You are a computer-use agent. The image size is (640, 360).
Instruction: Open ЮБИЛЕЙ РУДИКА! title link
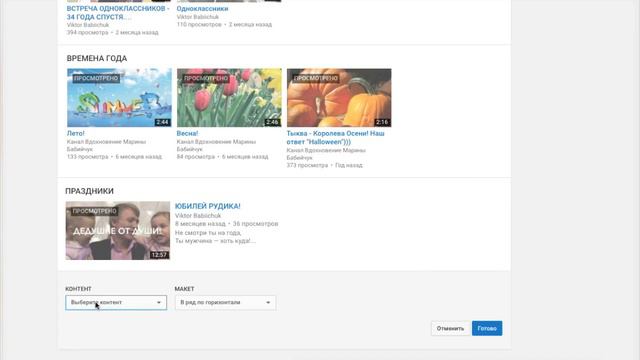(x=207, y=206)
